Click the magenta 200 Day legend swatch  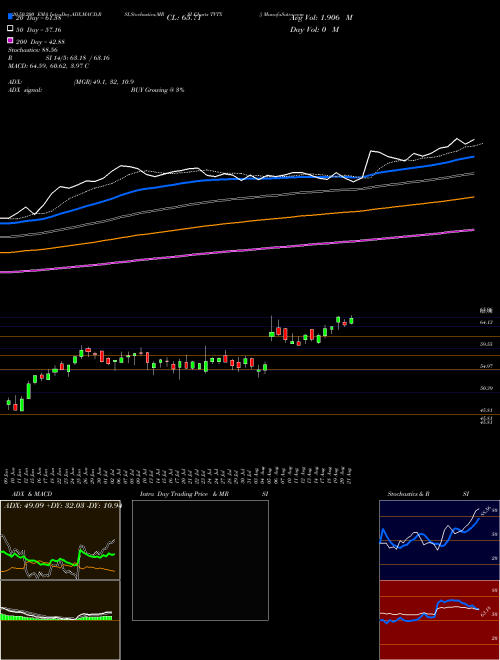11,40
